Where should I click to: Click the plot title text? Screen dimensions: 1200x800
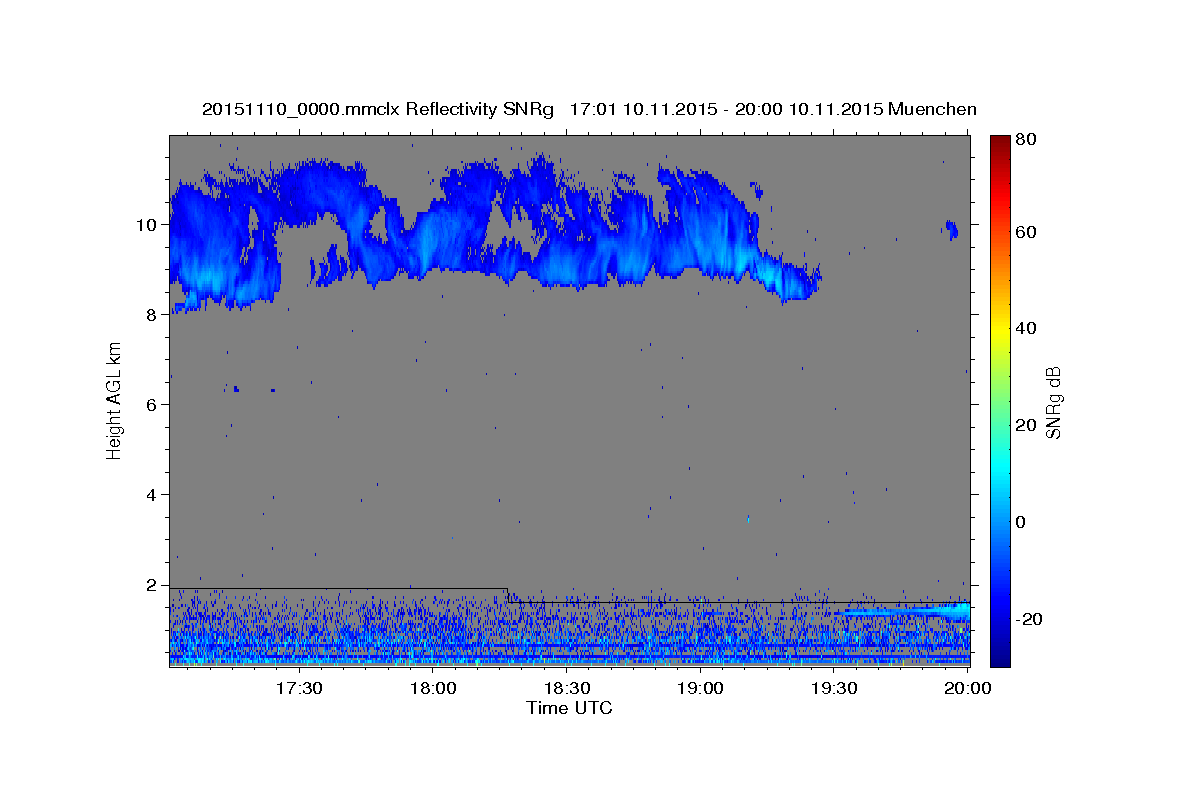click(589, 109)
